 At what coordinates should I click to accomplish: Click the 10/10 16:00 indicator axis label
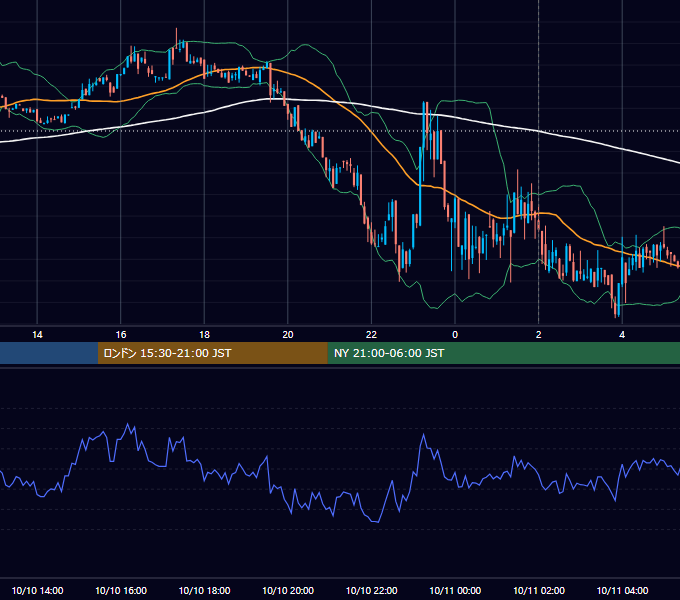(x=121, y=590)
